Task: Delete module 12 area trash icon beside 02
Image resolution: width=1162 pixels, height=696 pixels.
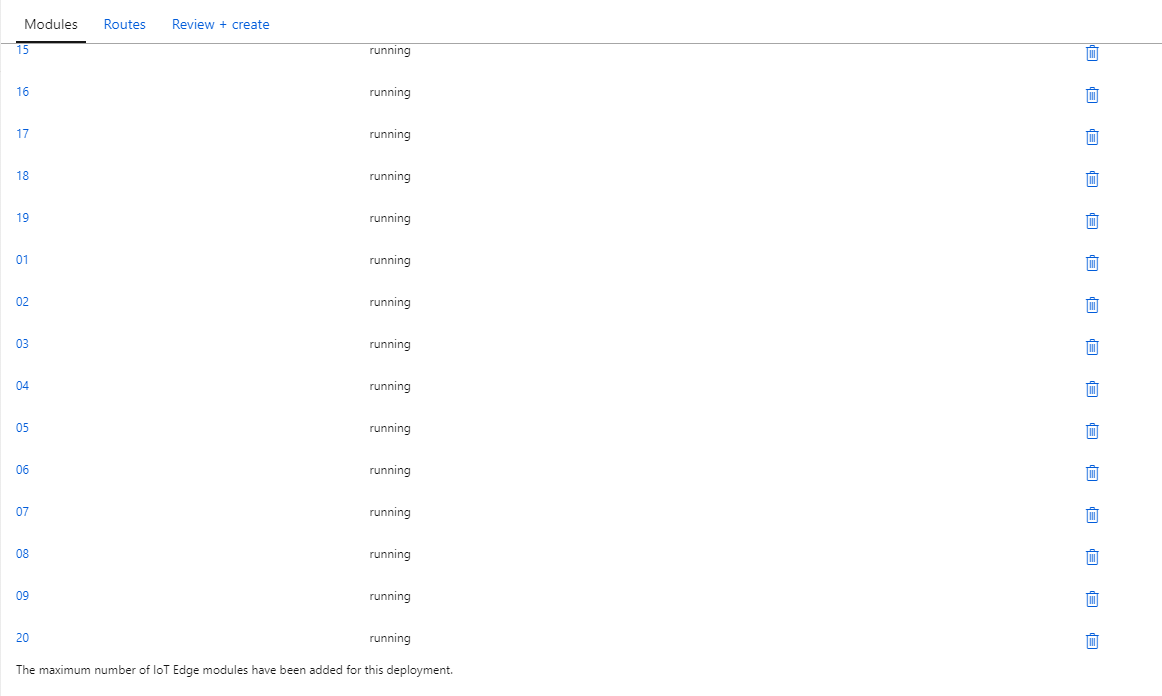Action: click(1092, 305)
